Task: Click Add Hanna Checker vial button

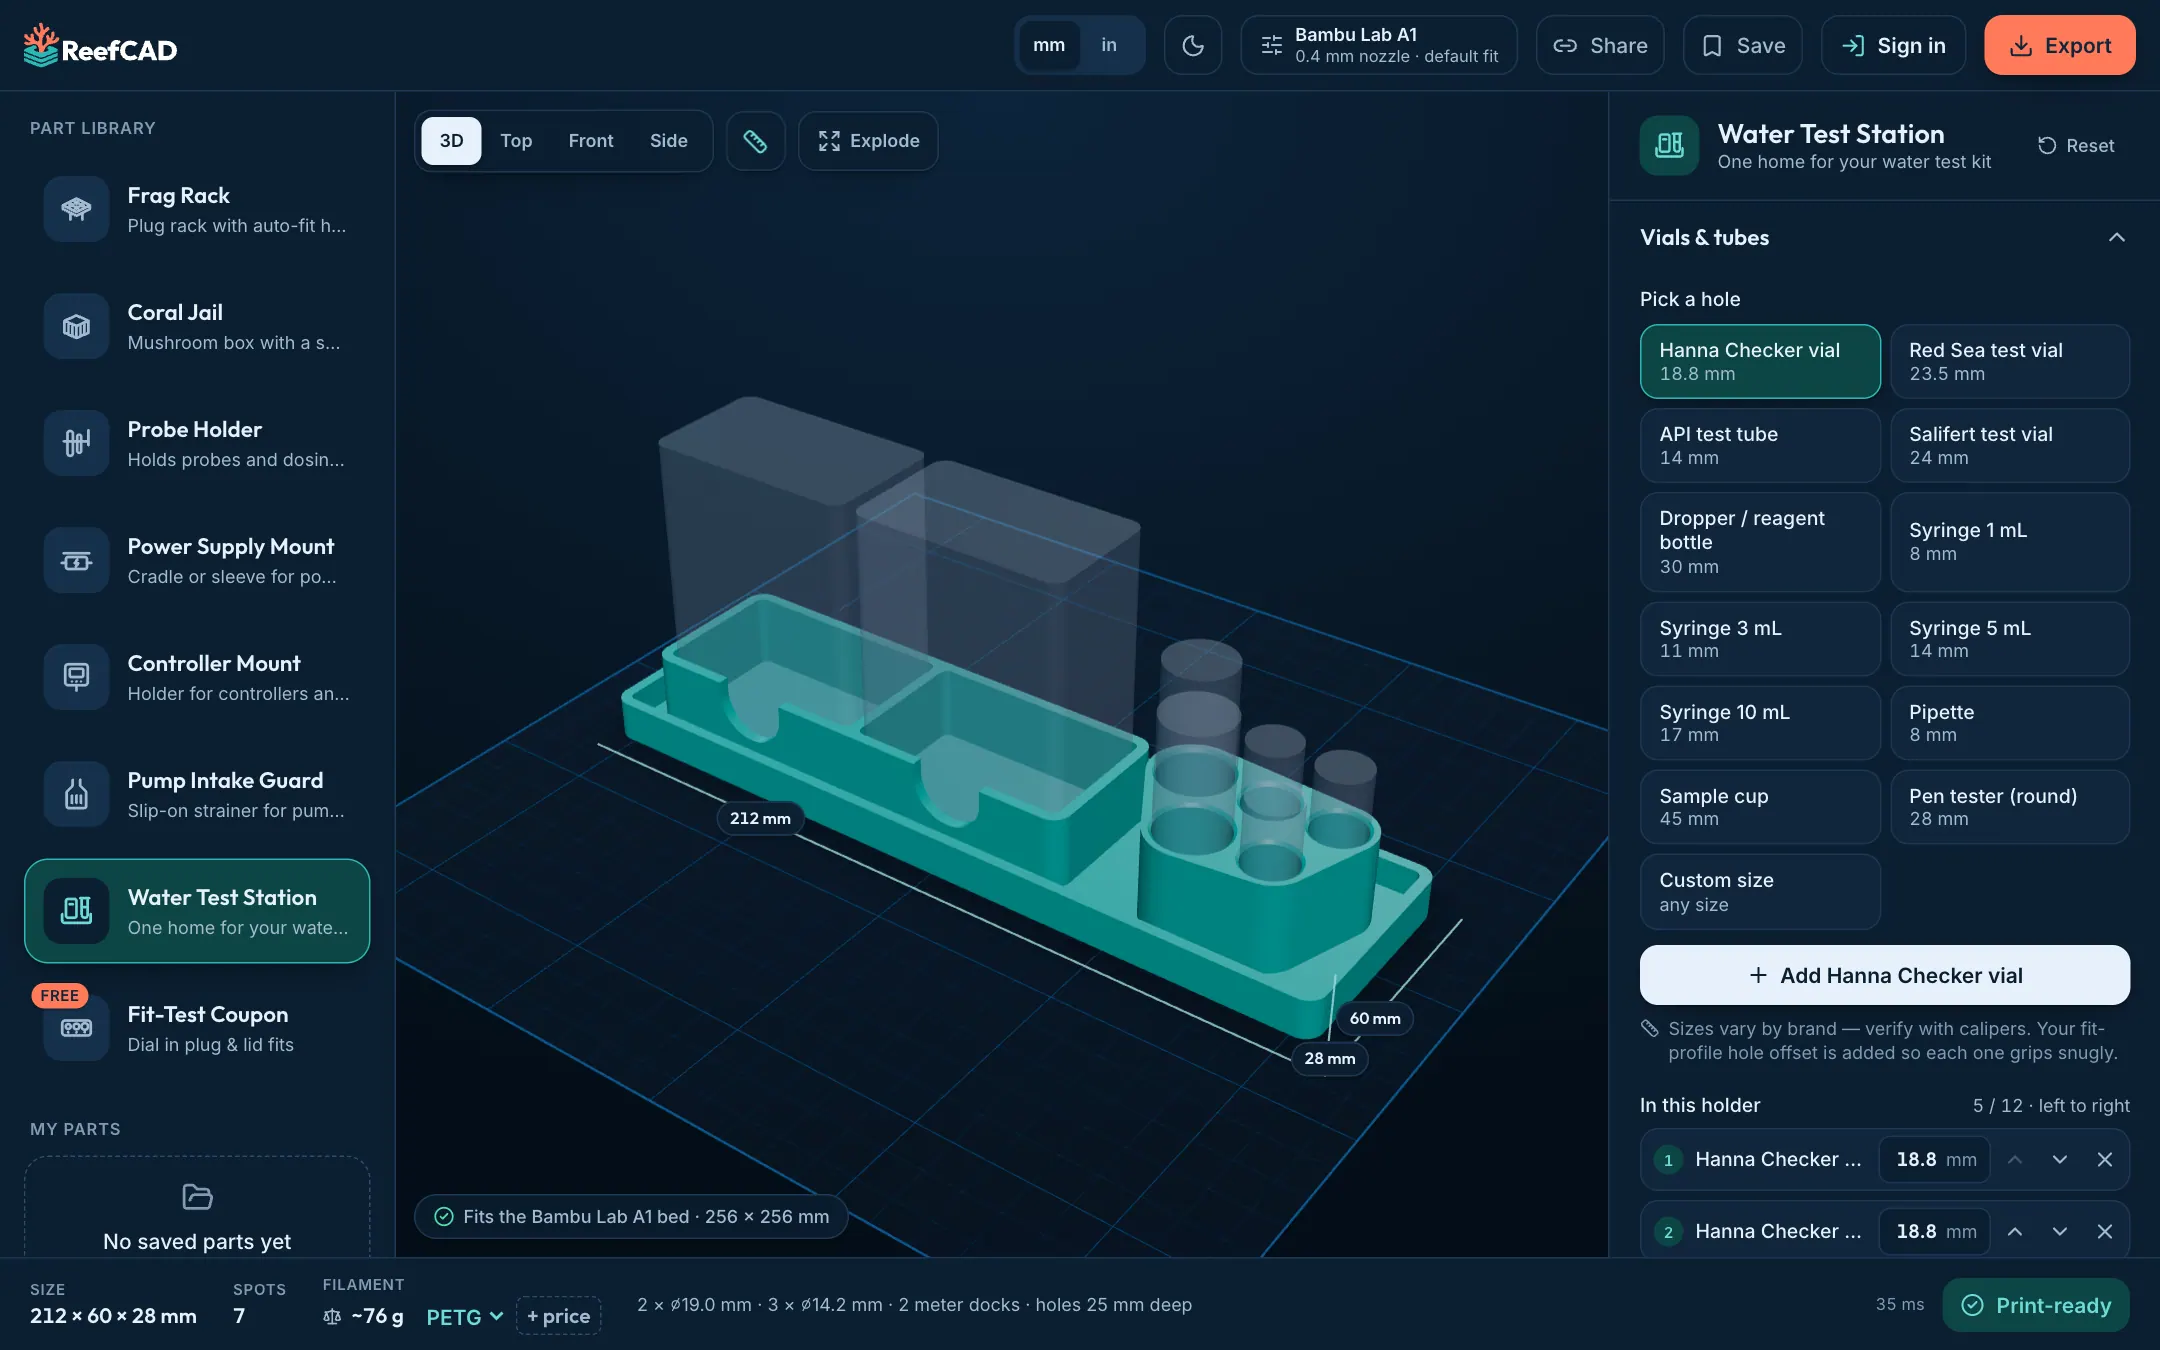Action: (x=1885, y=975)
